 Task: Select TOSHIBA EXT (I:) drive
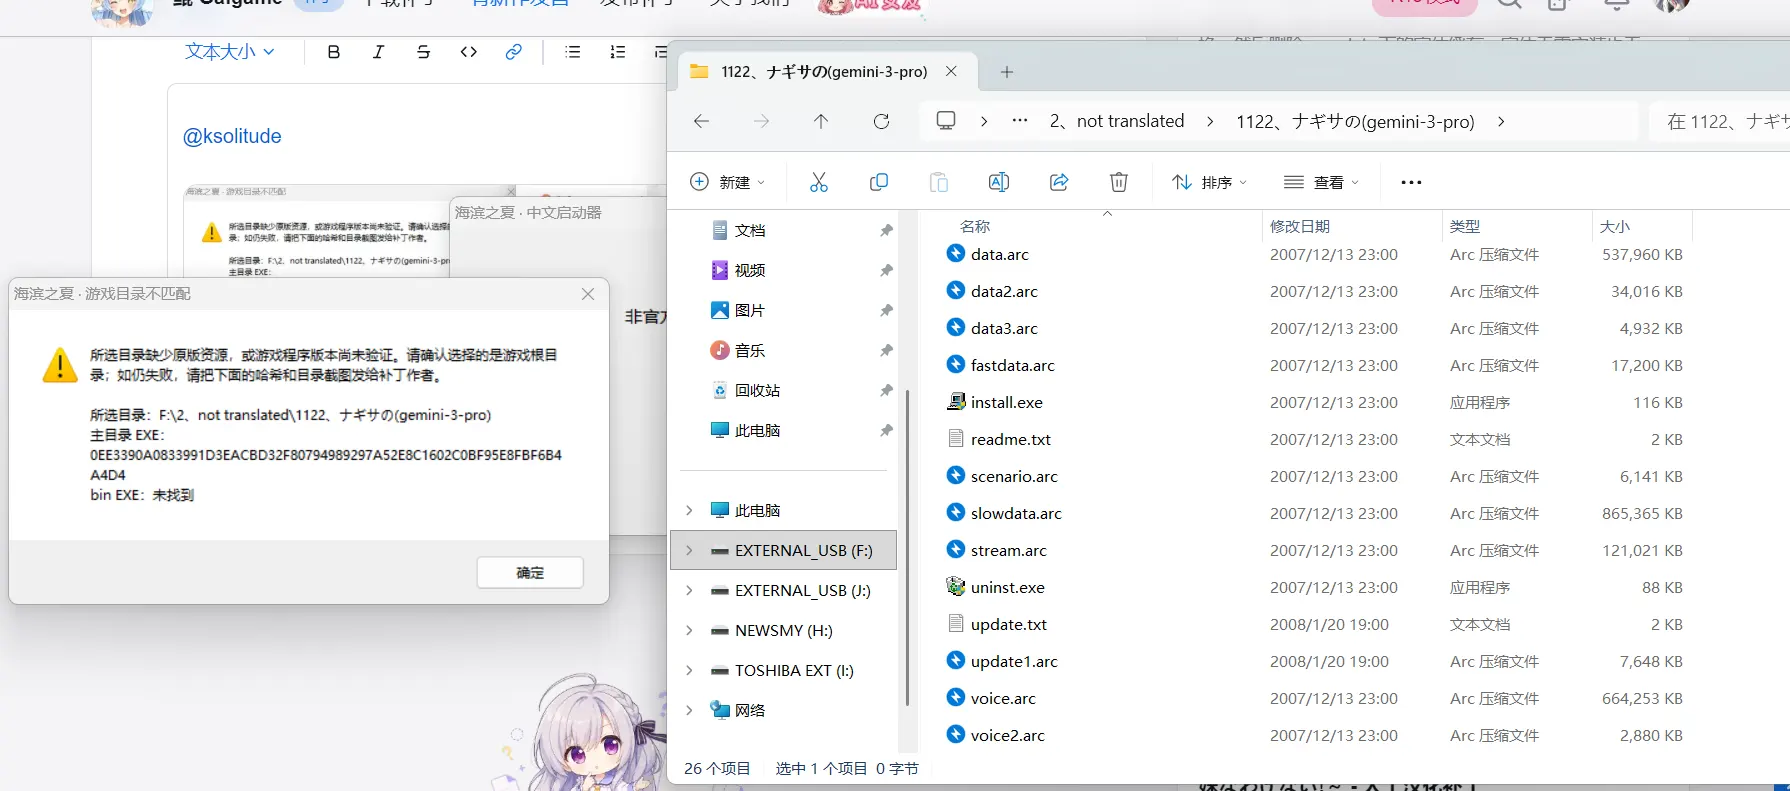pos(794,671)
